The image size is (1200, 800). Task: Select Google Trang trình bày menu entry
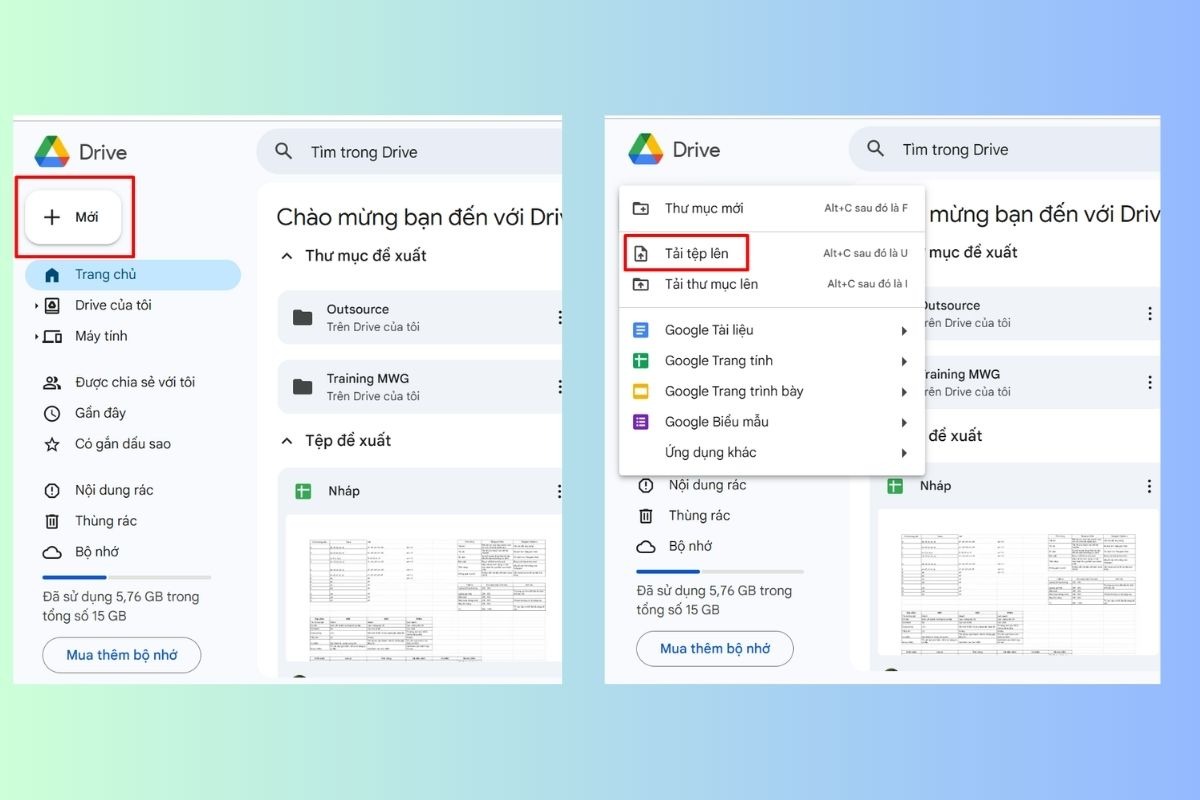click(x=772, y=392)
